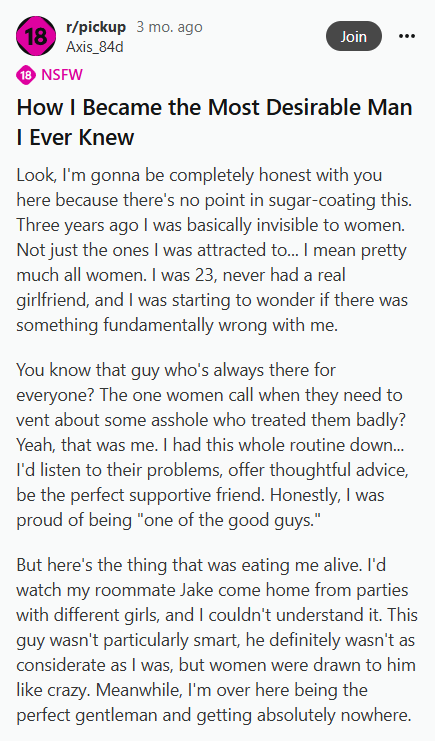Open the 'How I Became the Most Desirable Man' title

(215, 122)
